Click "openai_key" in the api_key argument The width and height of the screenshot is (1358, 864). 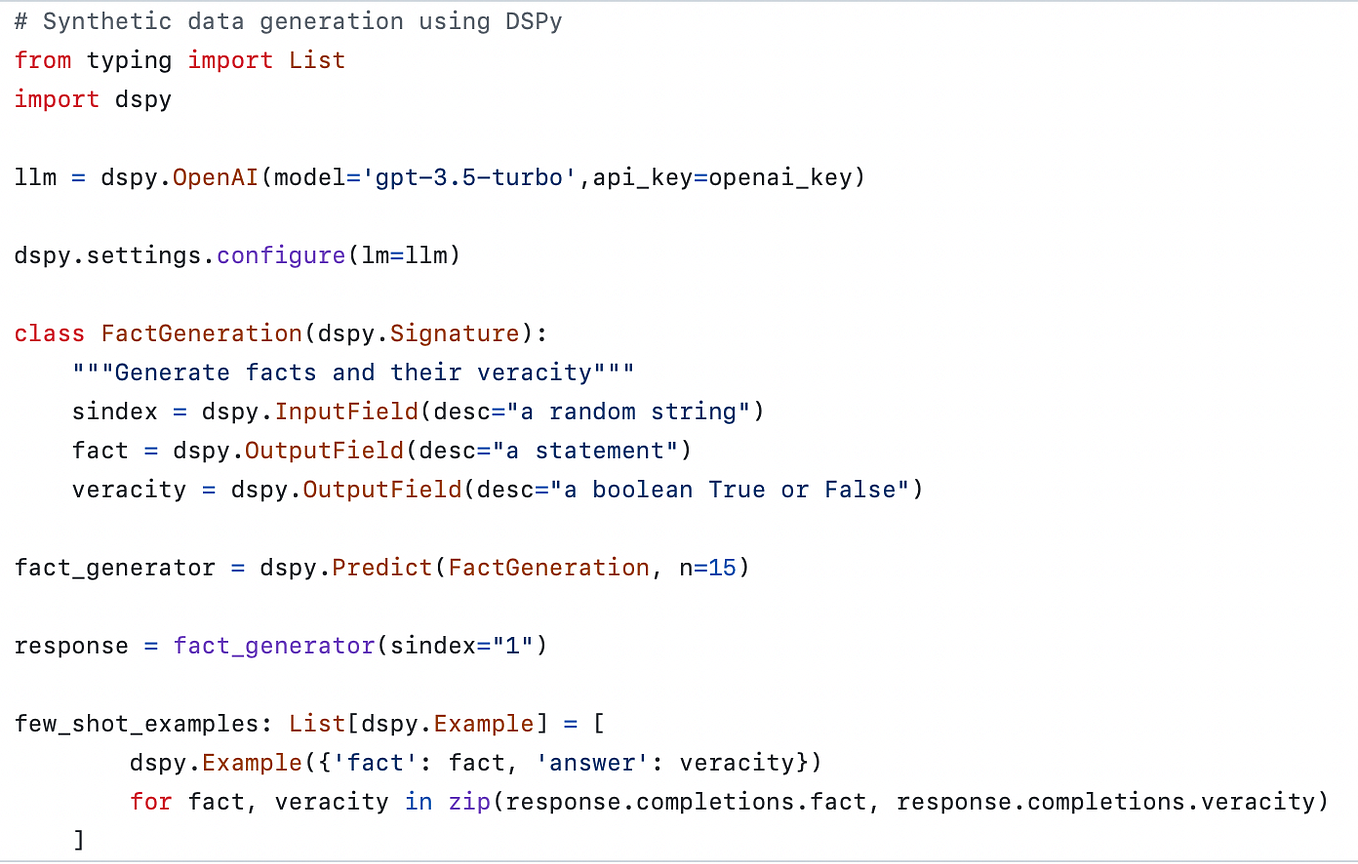(780, 178)
